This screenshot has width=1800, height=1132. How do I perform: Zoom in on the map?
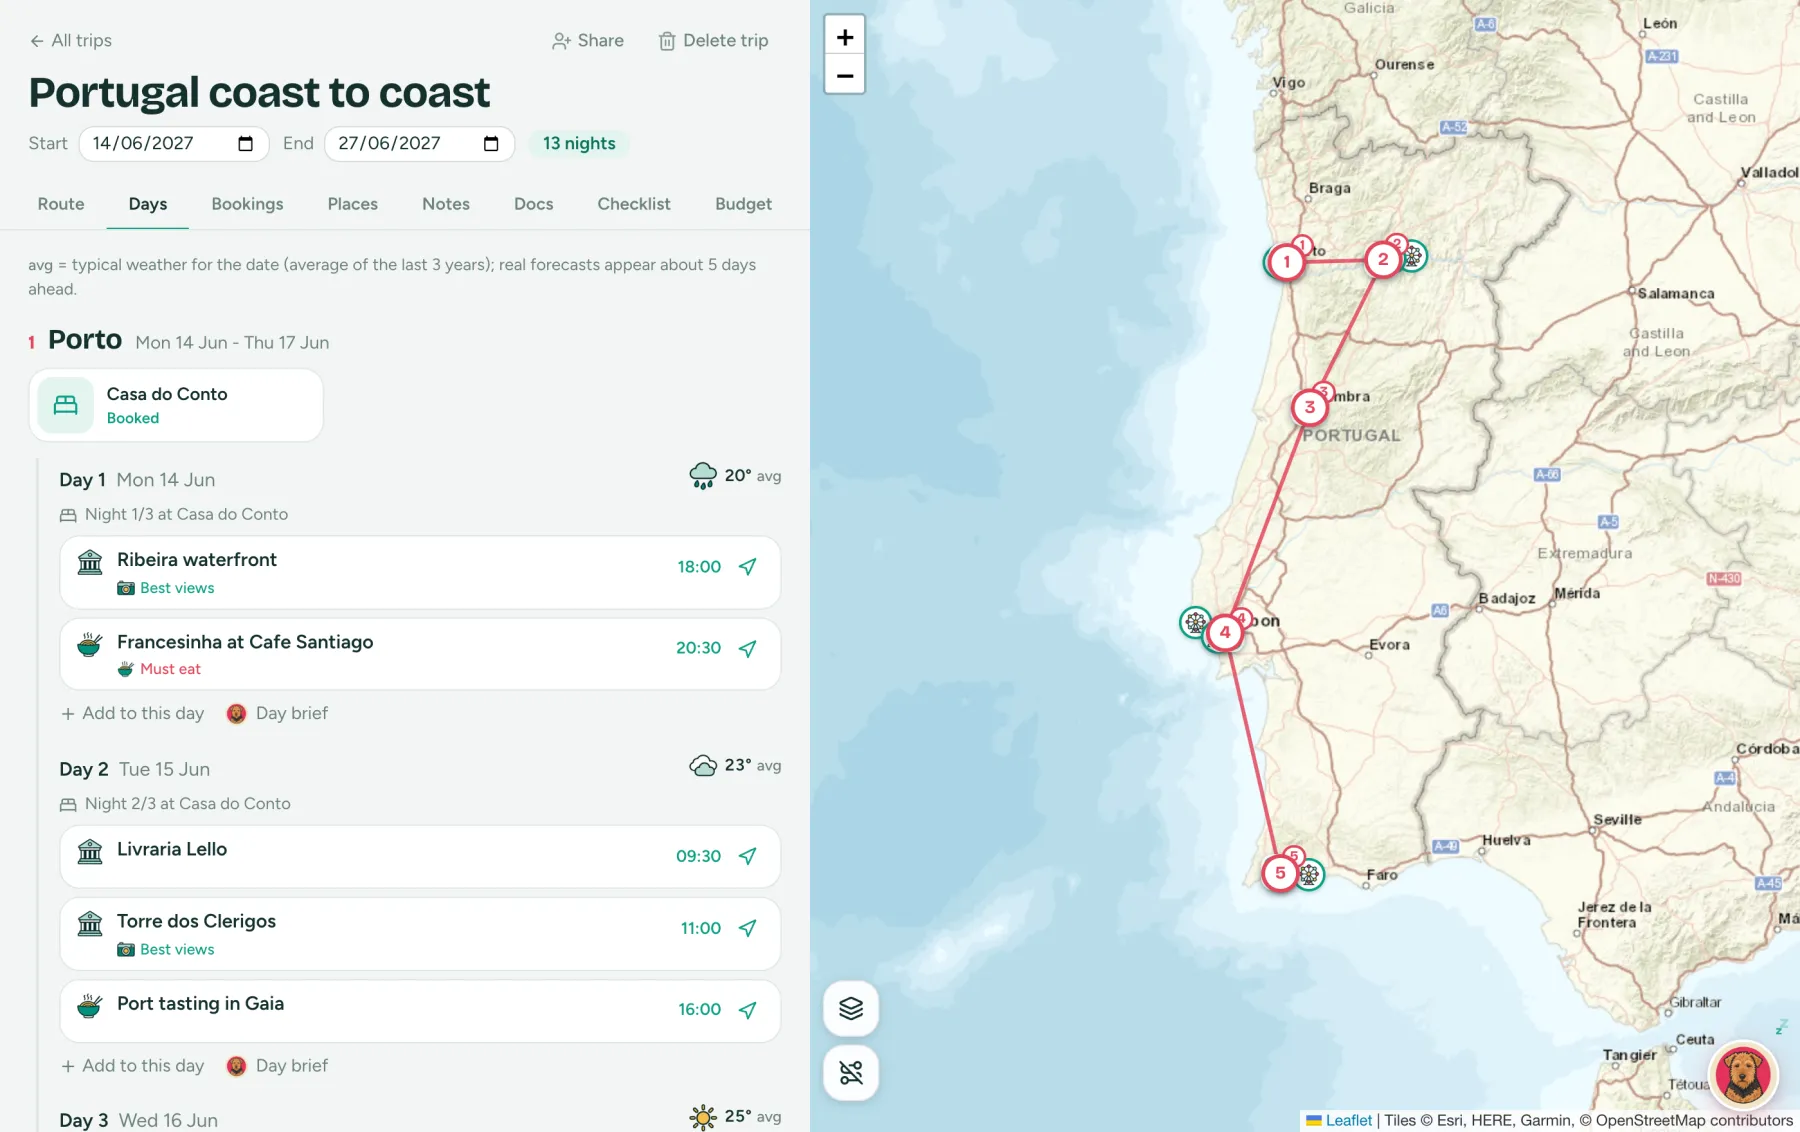(x=845, y=37)
